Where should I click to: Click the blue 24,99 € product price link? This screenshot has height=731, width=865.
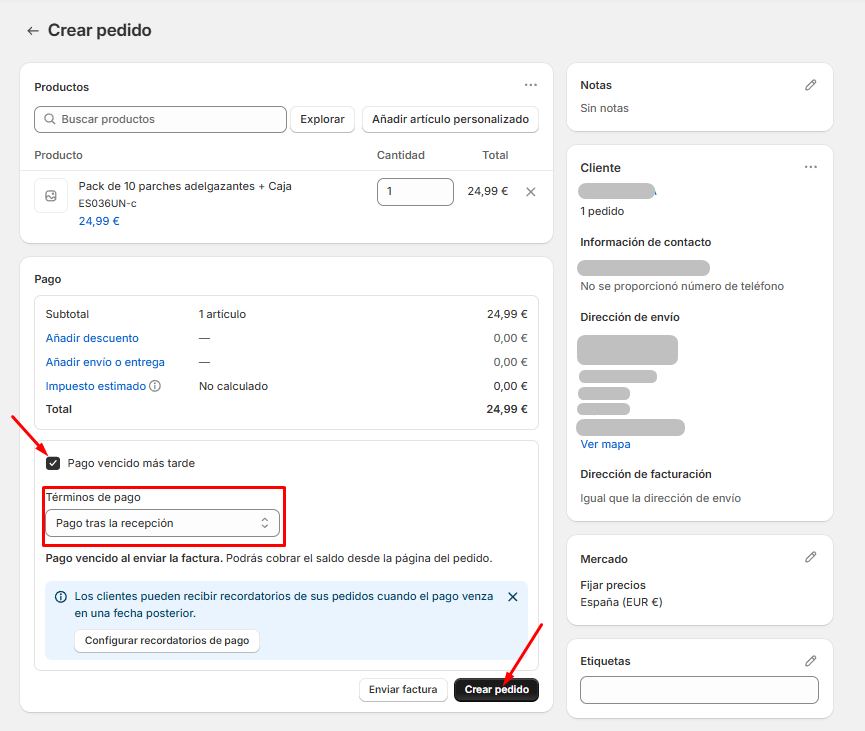click(99, 221)
